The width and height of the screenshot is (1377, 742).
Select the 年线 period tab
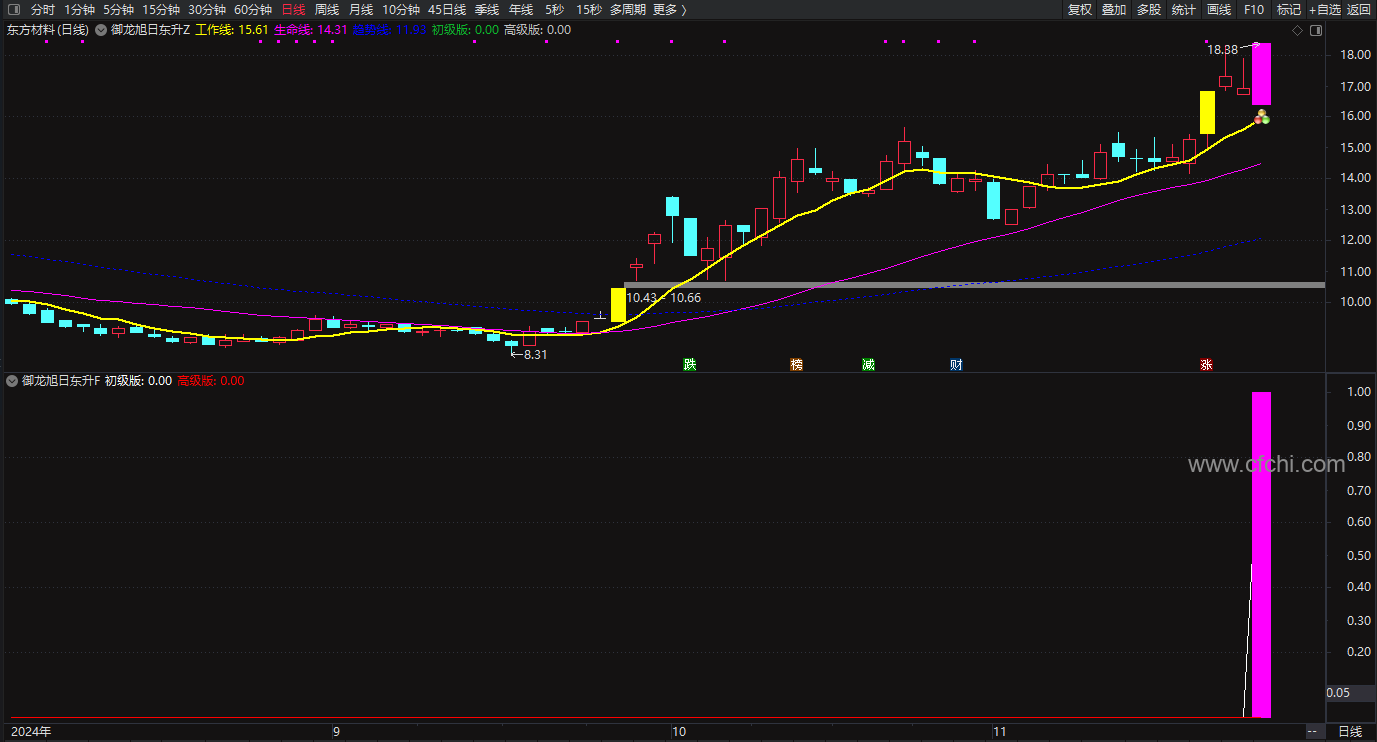[521, 9]
